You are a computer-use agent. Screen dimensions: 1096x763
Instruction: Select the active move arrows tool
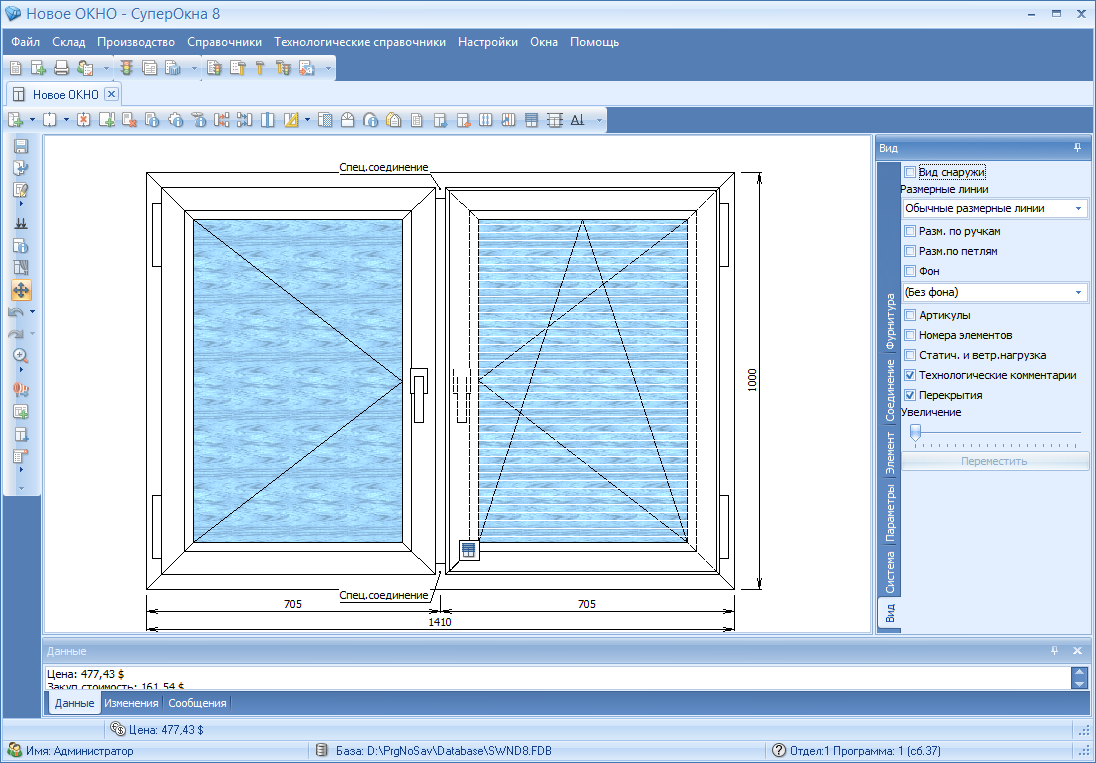(x=21, y=290)
